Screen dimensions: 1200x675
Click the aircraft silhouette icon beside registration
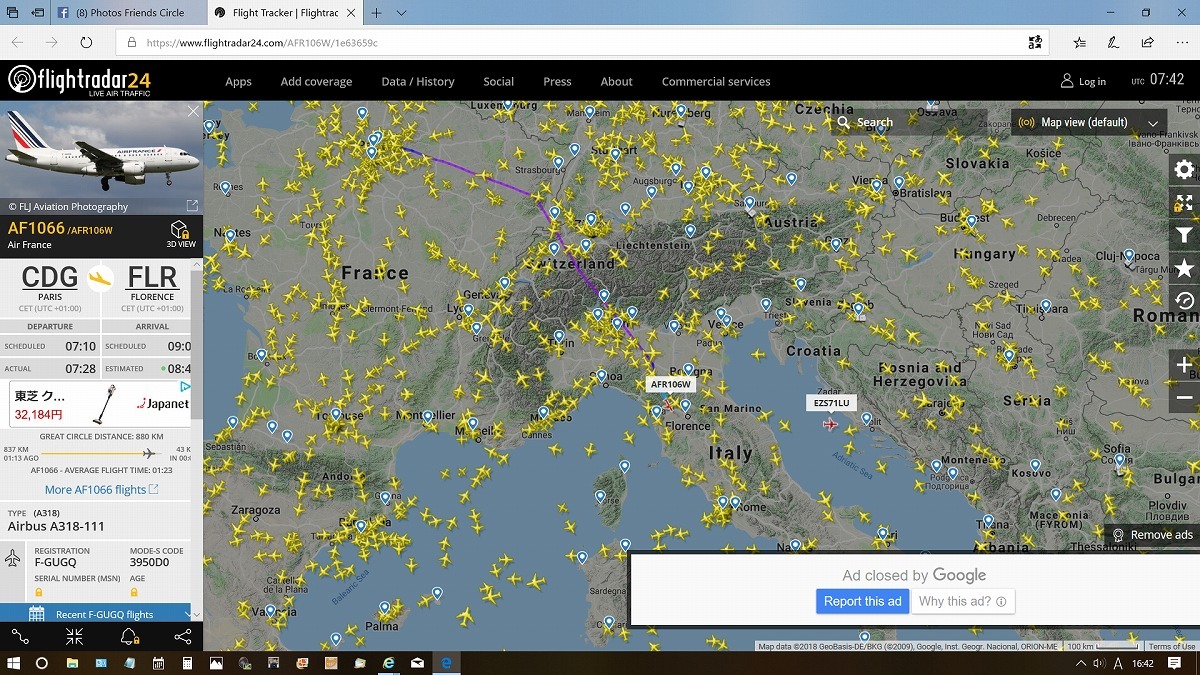(x=13, y=558)
